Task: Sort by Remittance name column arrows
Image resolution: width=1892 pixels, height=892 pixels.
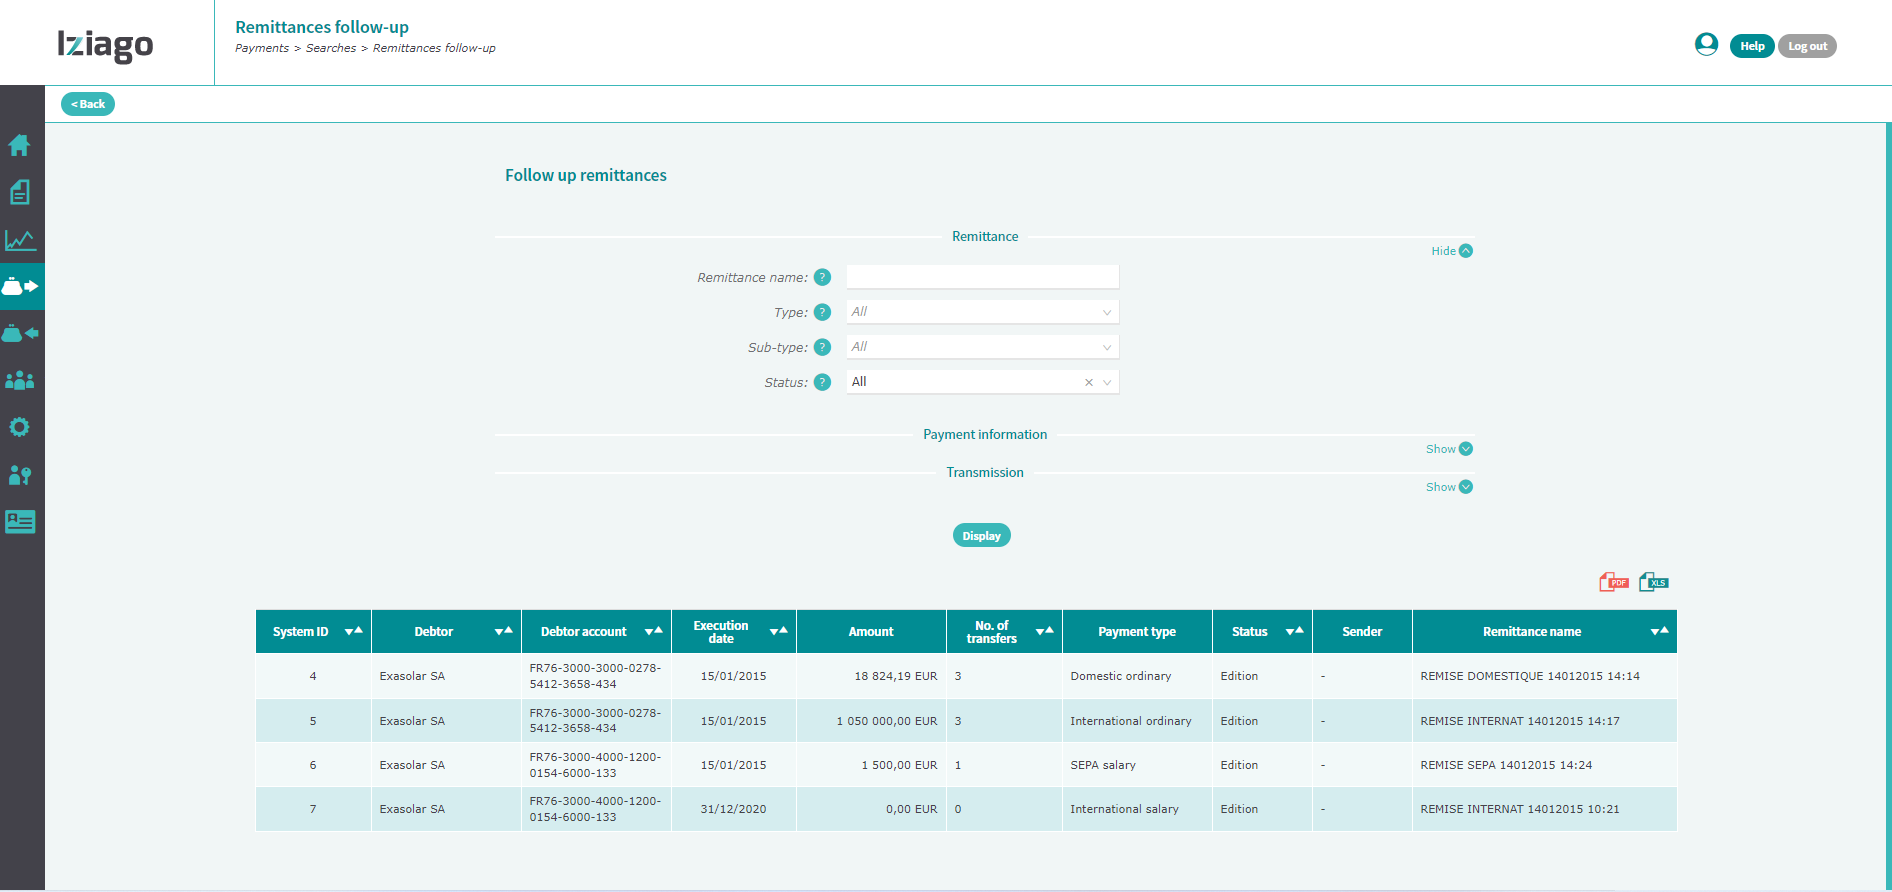Action: coord(1660,631)
